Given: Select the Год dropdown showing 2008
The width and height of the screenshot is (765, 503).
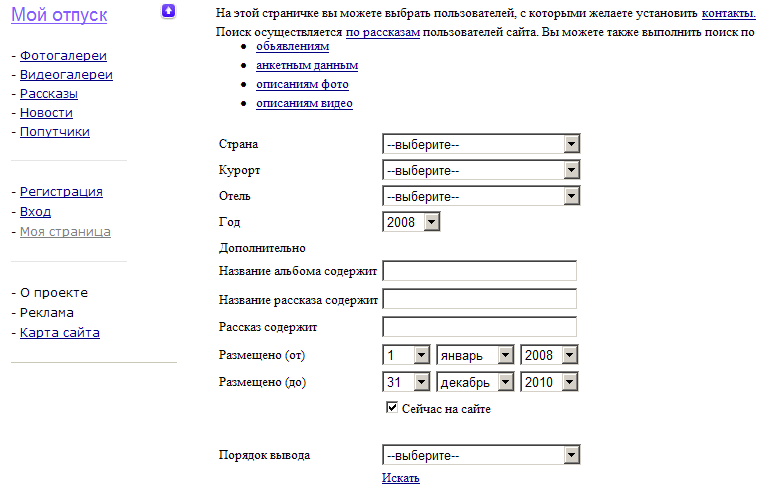Looking at the screenshot, I should coord(411,222).
